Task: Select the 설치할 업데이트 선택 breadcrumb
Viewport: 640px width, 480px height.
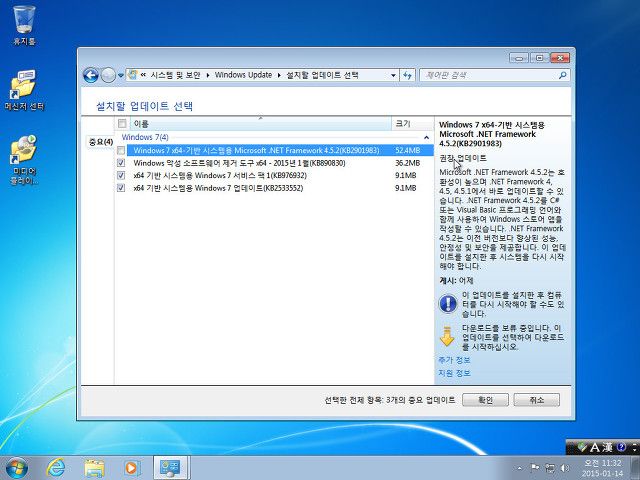Action: (x=322, y=75)
